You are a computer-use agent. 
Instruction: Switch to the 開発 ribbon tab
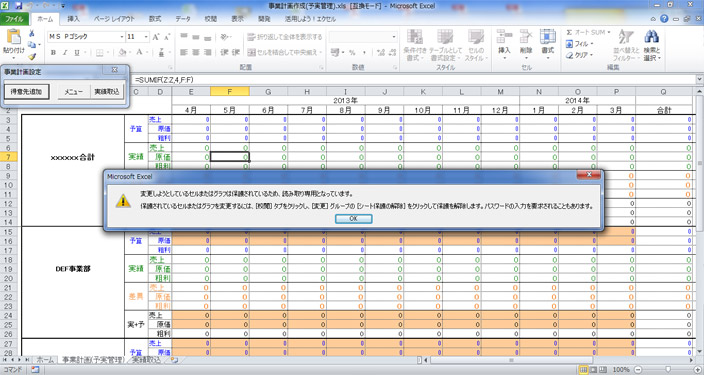point(264,19)
